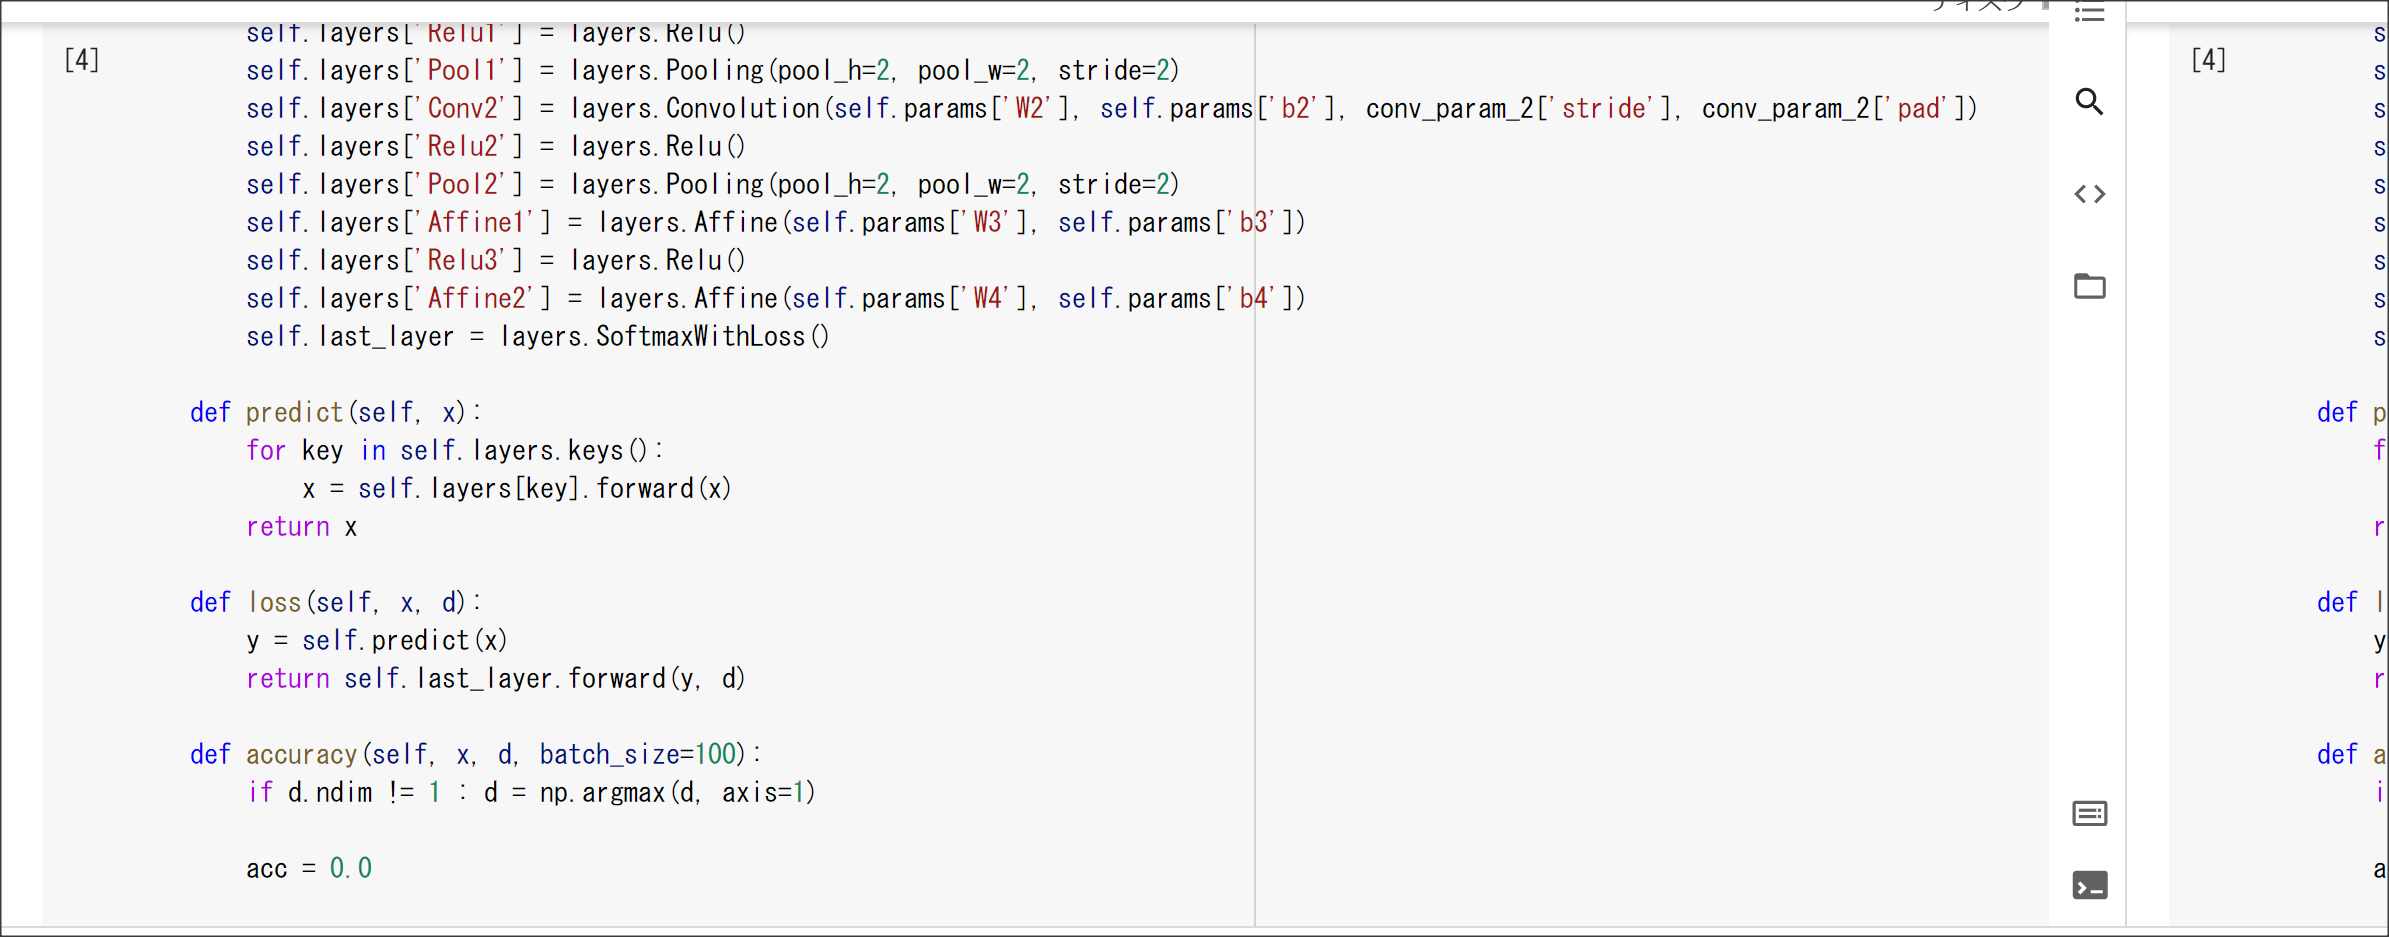
Task: Open the command palette icon
Action: coord(2089,814)
